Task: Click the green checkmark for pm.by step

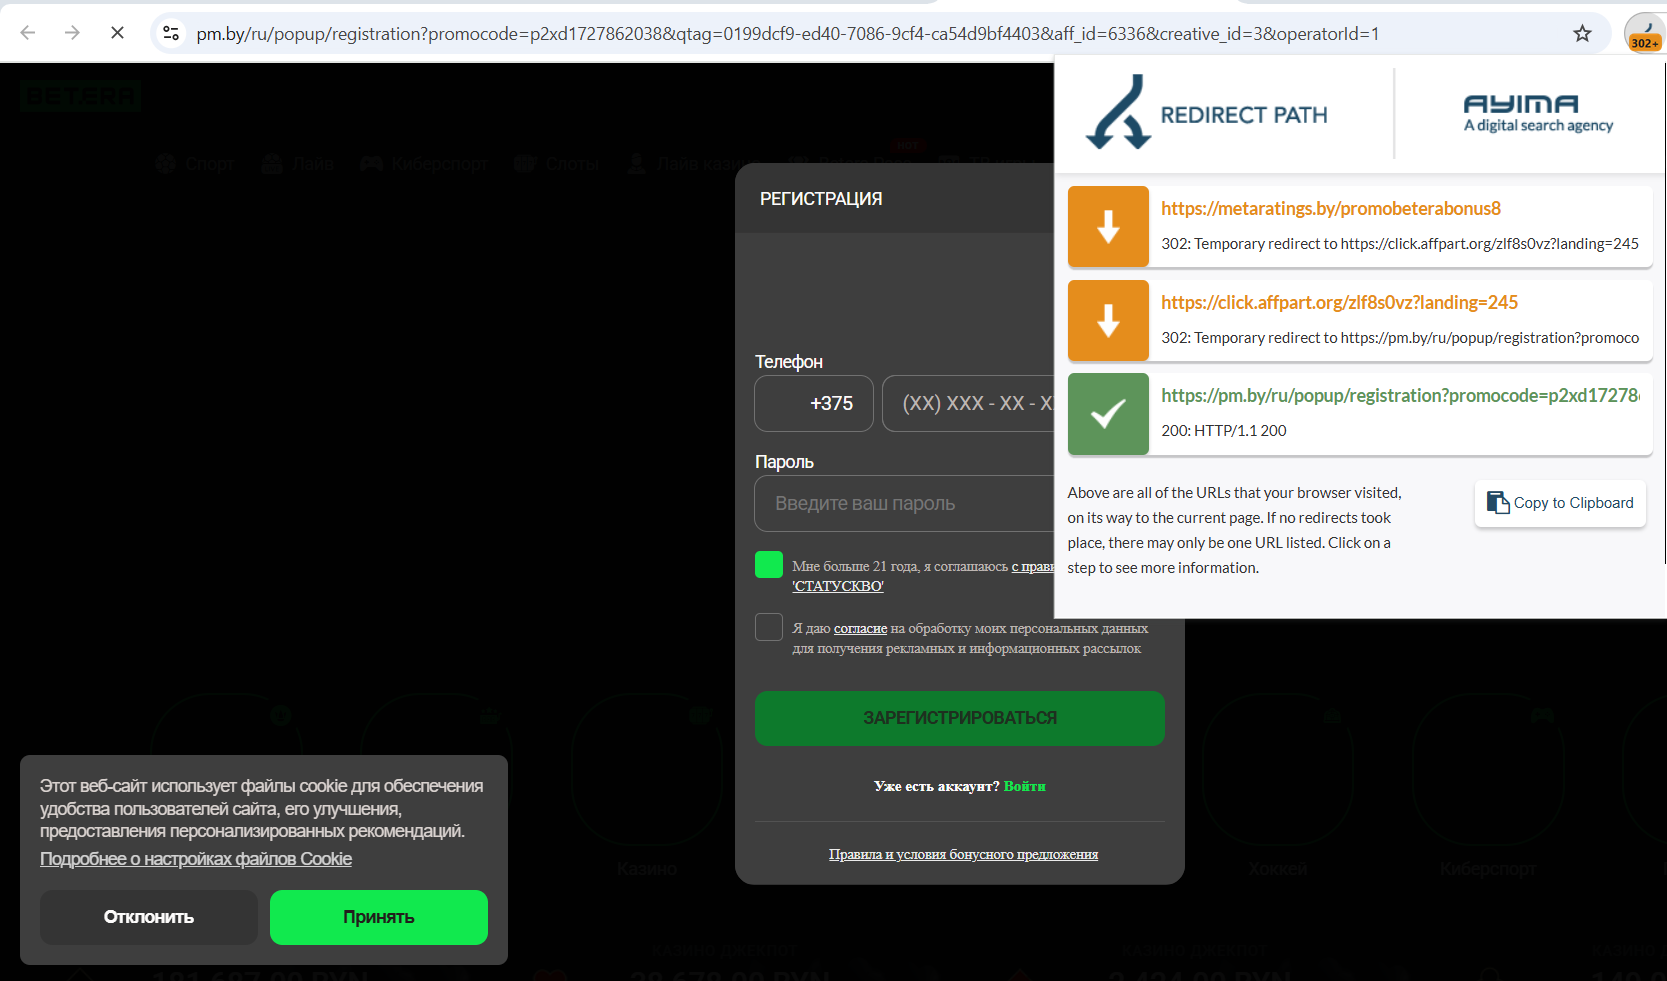Action: coord(1108,414)
